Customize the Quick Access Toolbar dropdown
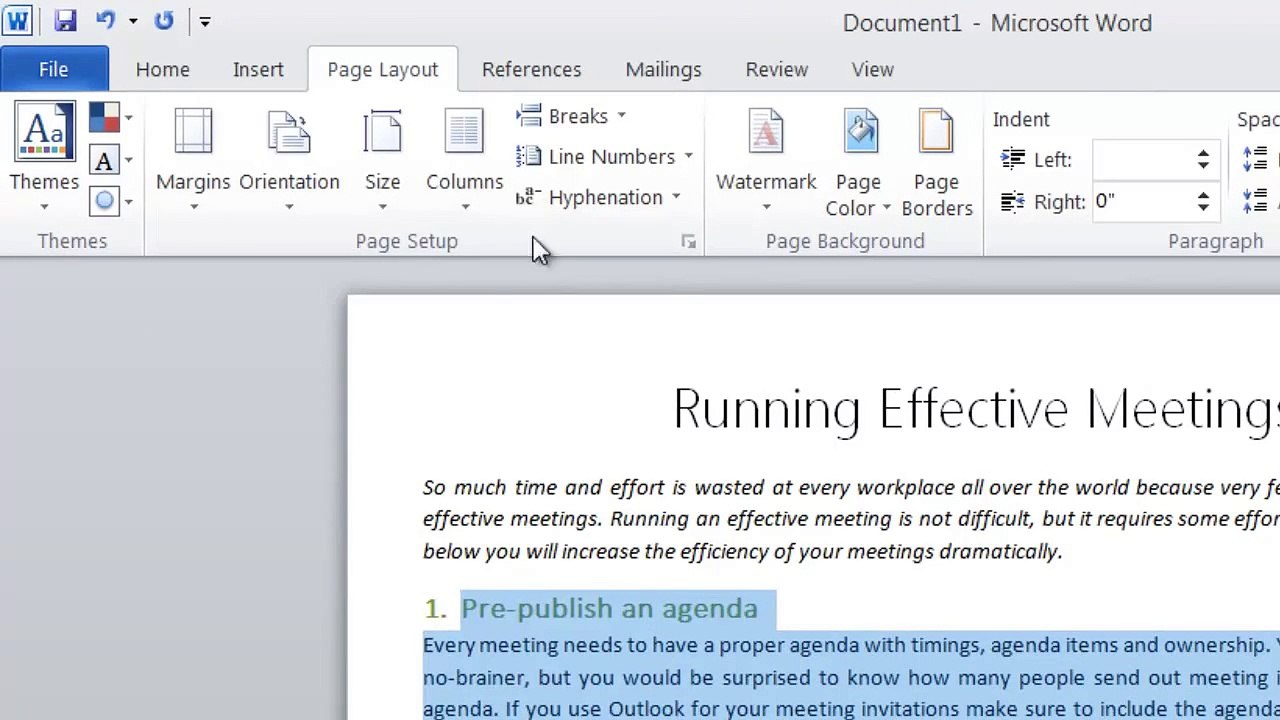Image resolution: width=1280 pixels, height=720 pixels. tap(204, 21)
